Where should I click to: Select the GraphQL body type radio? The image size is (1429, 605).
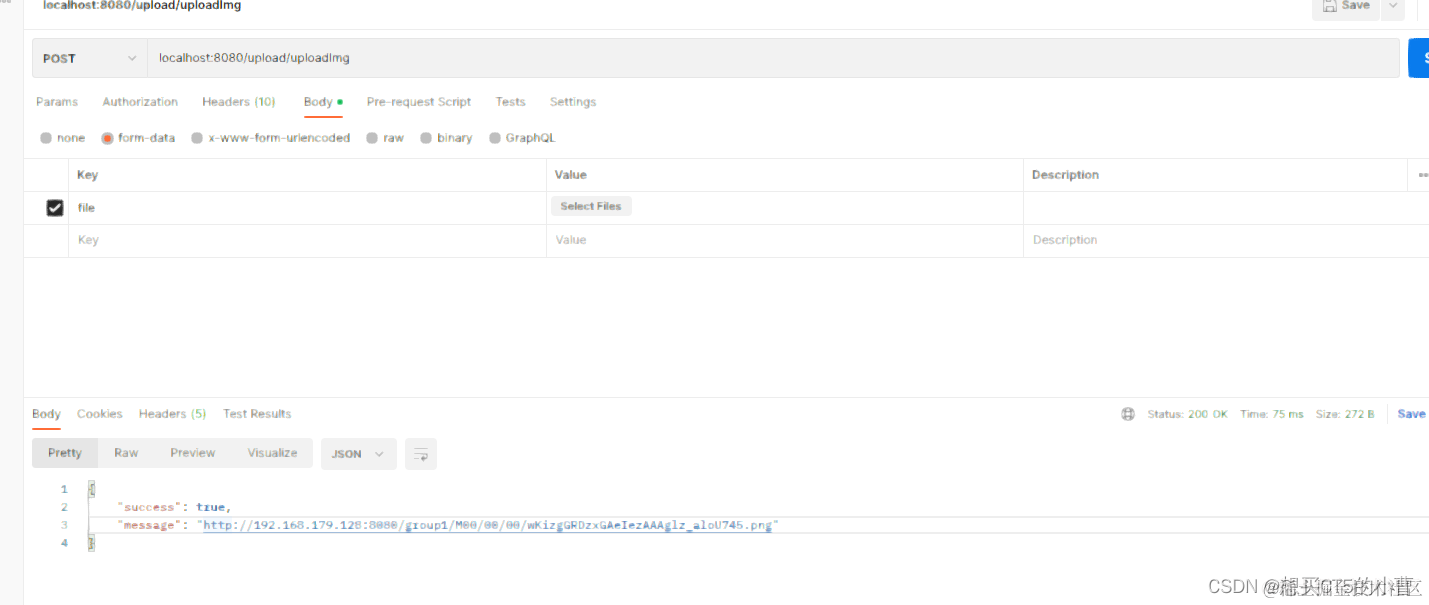coord(495,138)
